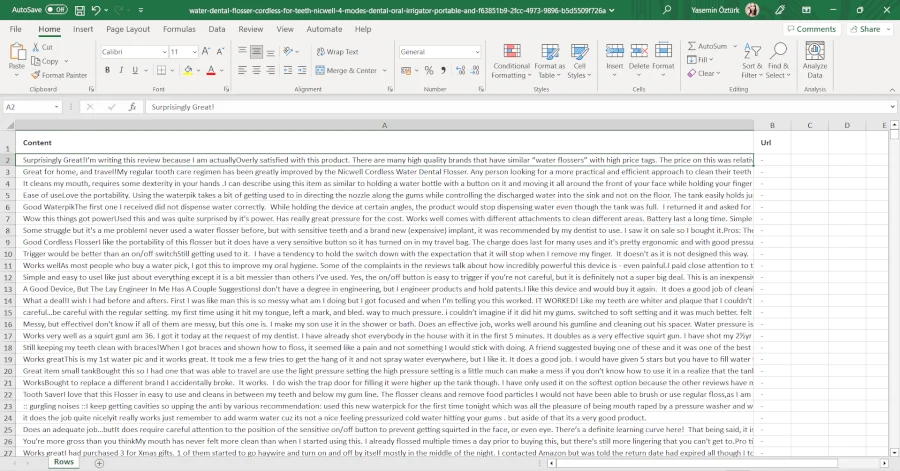
Task: Click Increase Decimal icon
Action: pos(460,71)
